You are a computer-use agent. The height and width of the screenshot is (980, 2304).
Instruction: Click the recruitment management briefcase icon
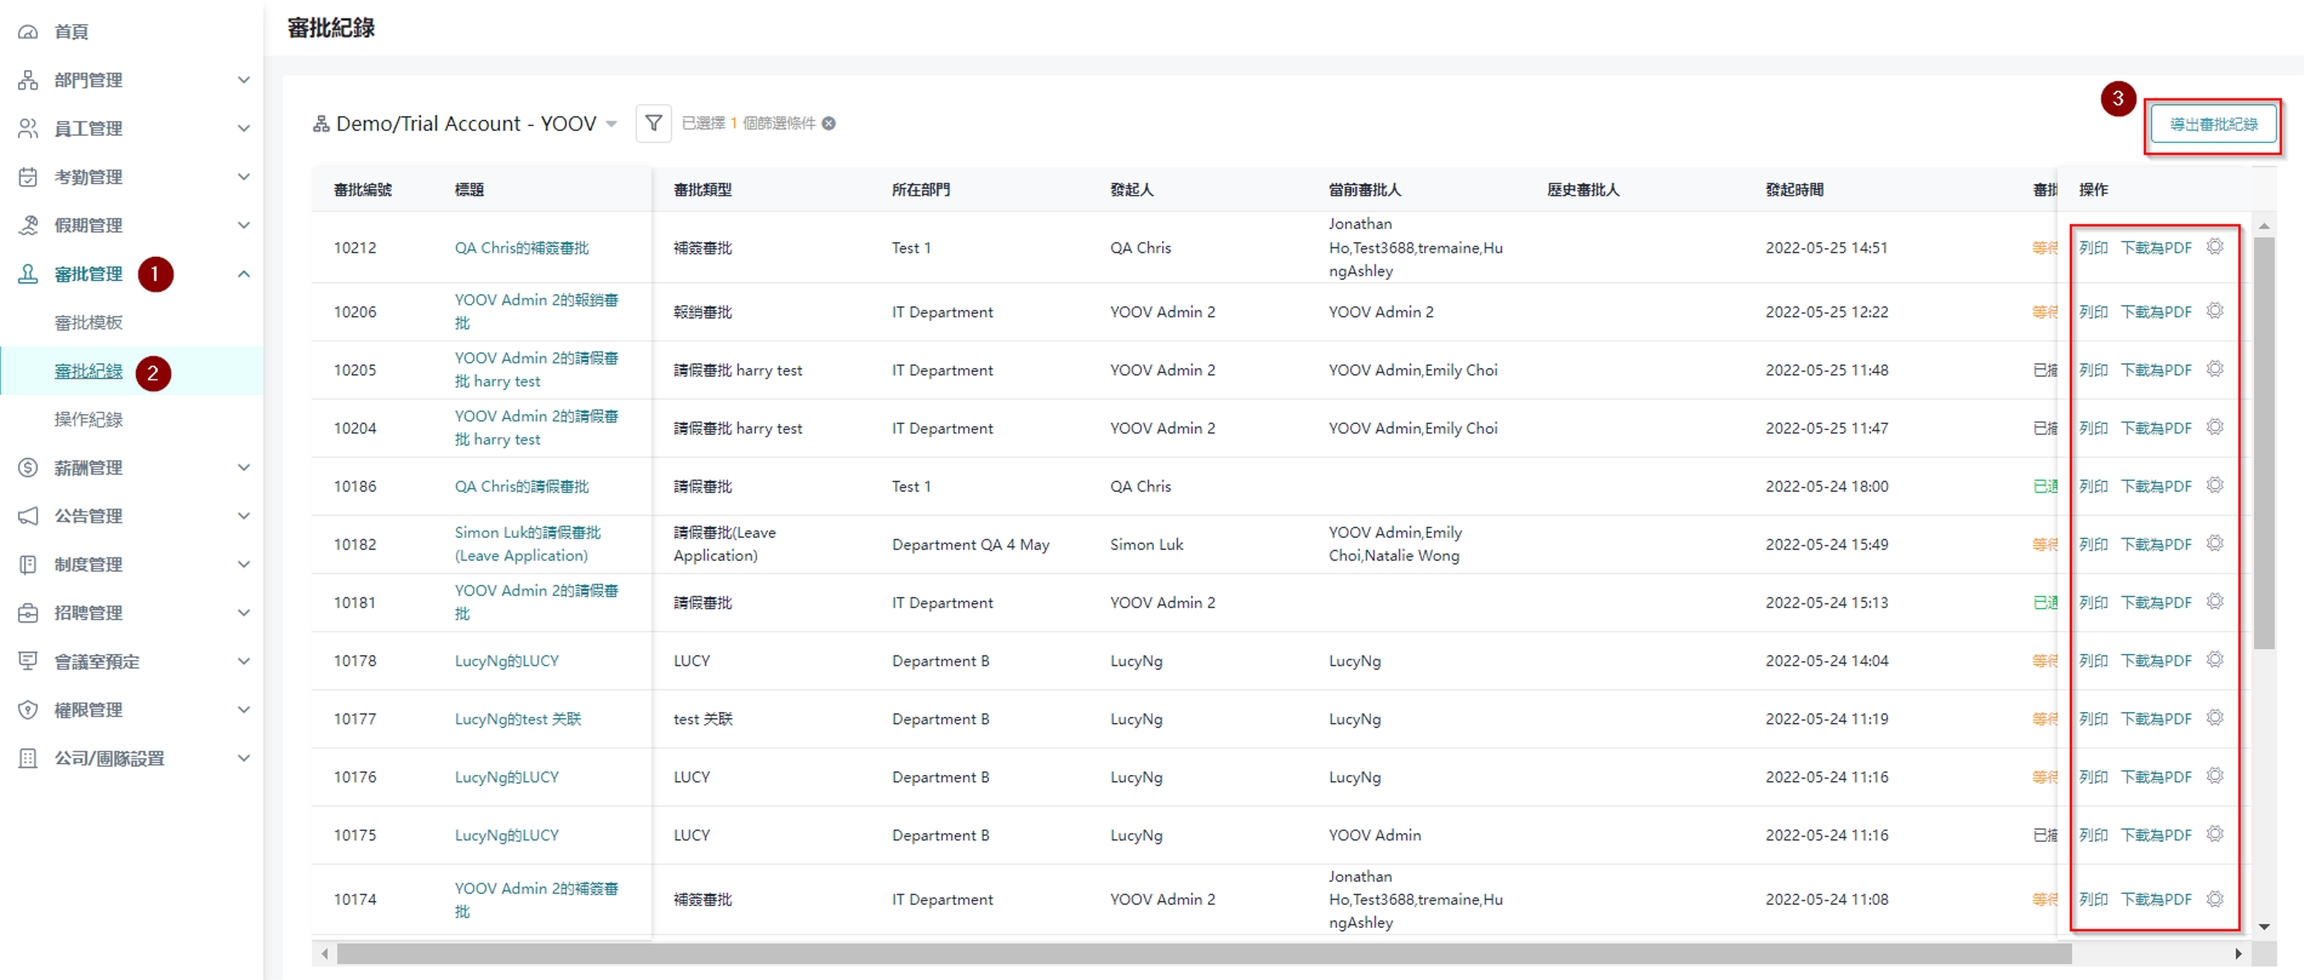coord(28,613)
